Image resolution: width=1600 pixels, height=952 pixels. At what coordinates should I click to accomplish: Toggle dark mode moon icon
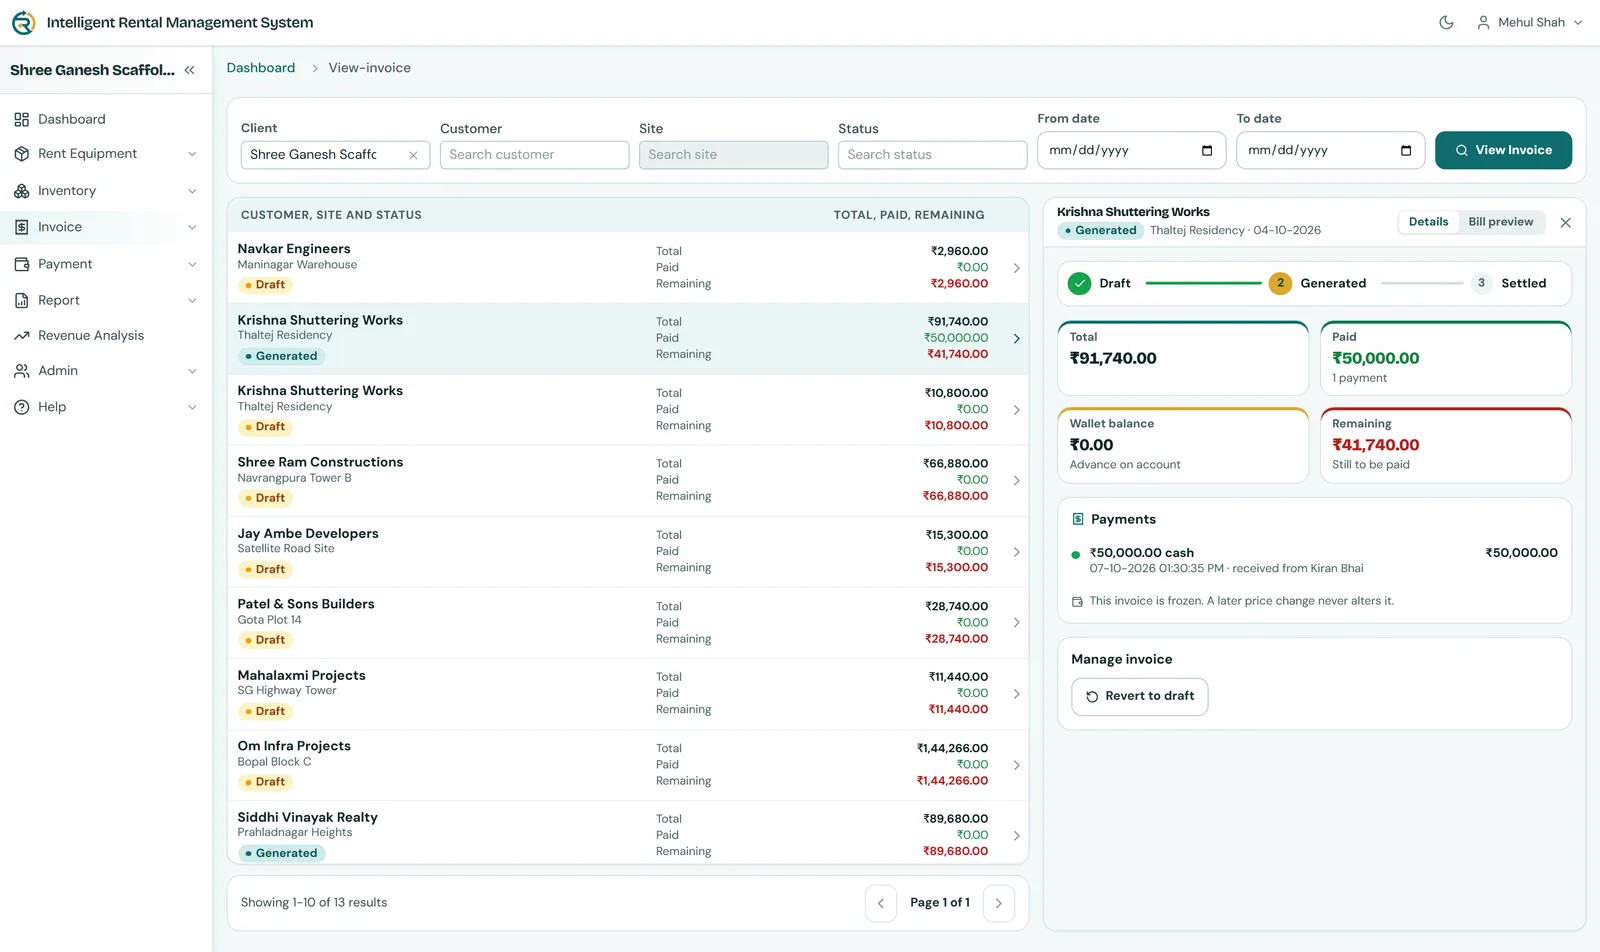[x=1446, y=22]
